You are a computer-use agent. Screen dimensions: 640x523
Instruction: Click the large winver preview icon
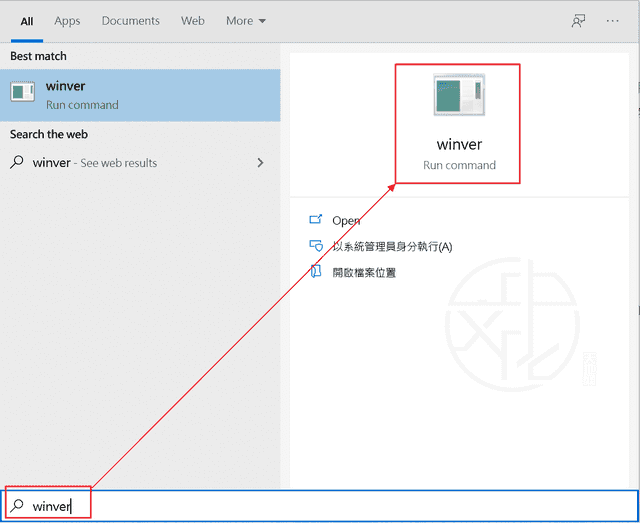coord(459,95)
